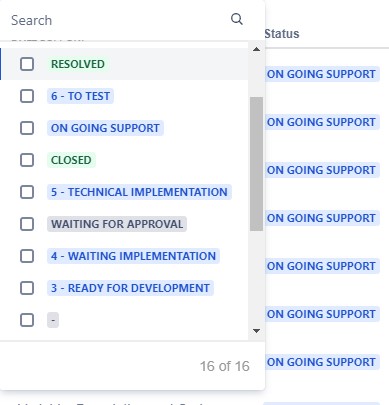Click the dropdown list scrollbar thumb
This screenshot has height=405, width=389.
tap(256, 164)
